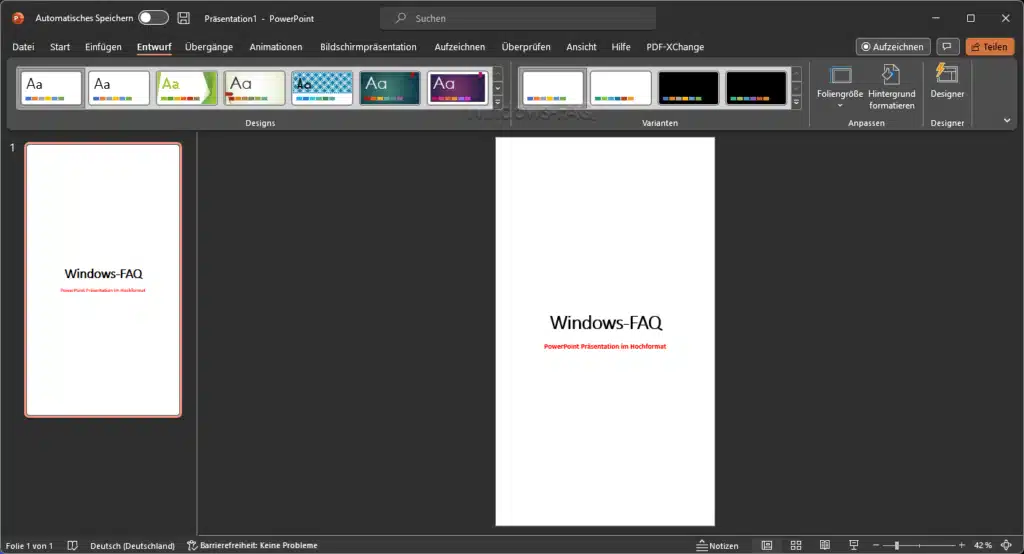Click the Windows-FAQ title on the slide

[x=605, y=322]
